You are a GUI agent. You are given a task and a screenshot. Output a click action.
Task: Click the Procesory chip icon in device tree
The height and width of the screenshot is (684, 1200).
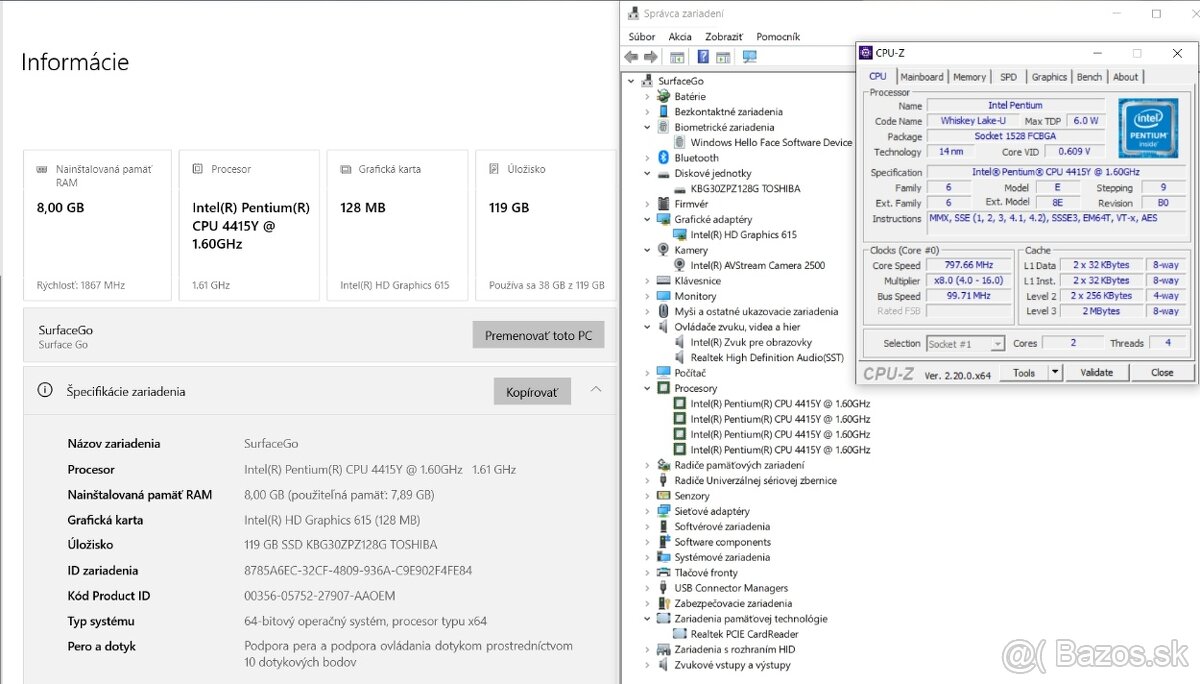coord(664,388)
